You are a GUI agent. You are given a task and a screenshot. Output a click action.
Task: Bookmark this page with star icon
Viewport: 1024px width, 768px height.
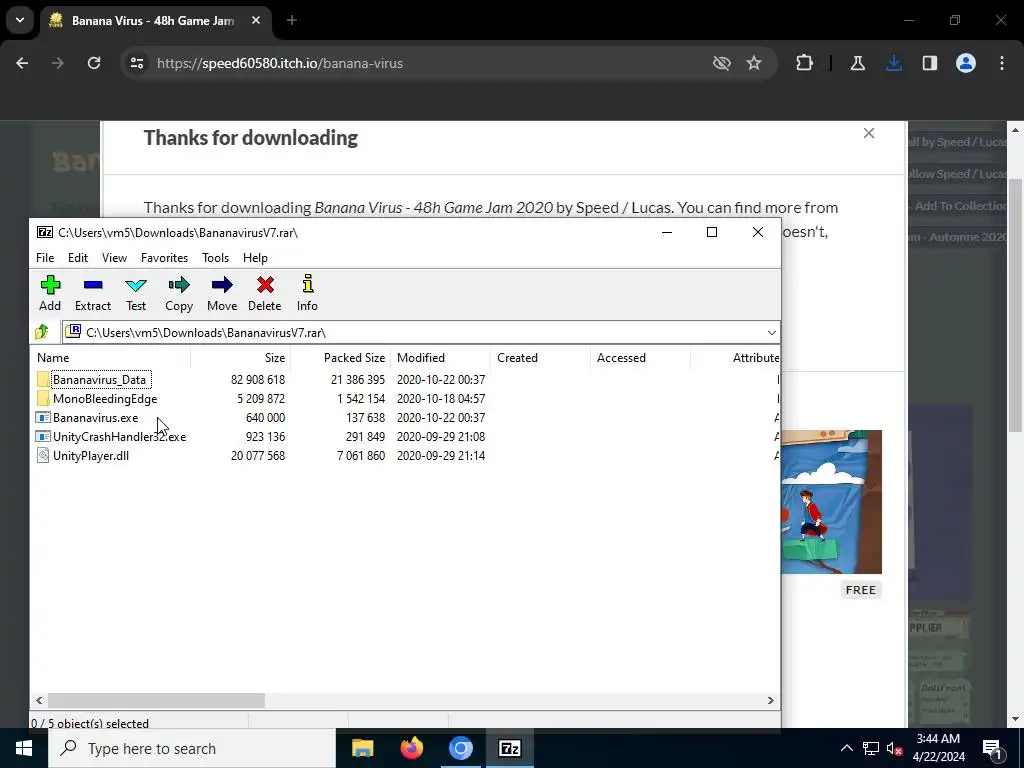[754, 63]
